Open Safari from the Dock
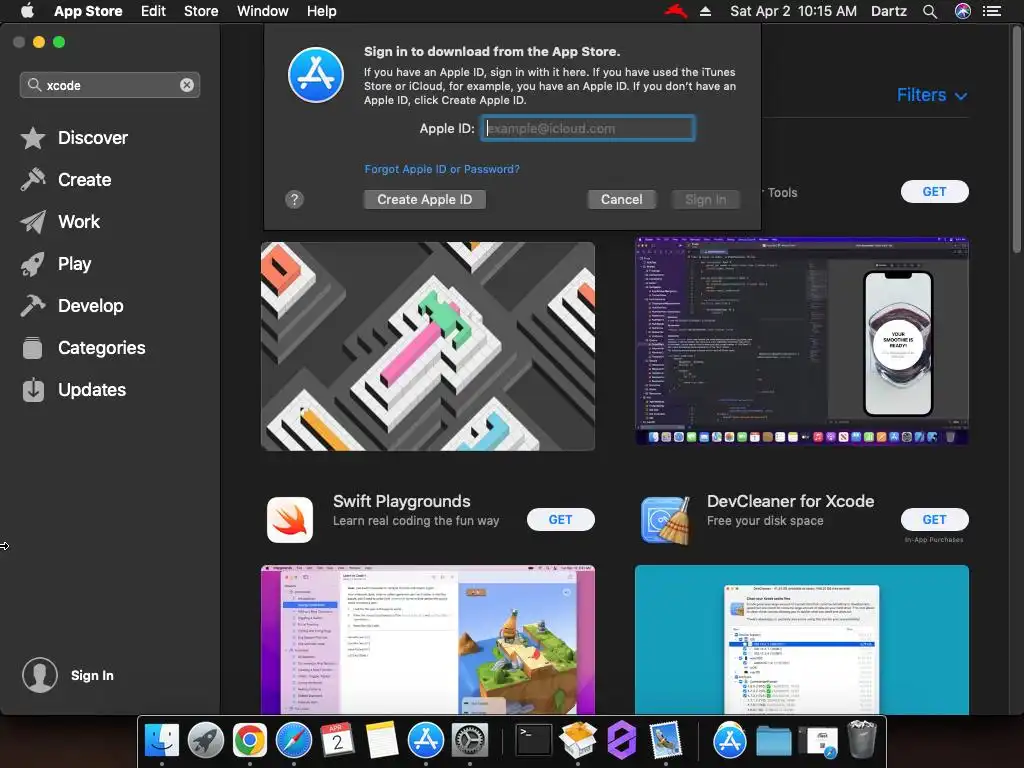 coord(294,740)
